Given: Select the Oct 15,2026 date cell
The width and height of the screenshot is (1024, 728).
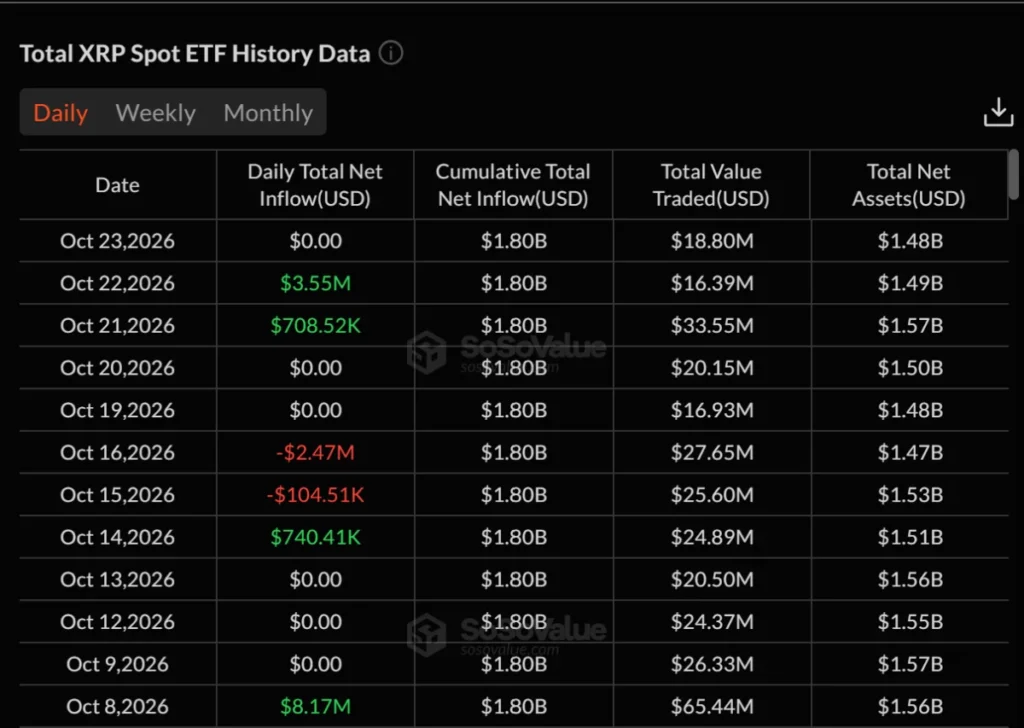Looking at the screenshot, I should 118,495.
